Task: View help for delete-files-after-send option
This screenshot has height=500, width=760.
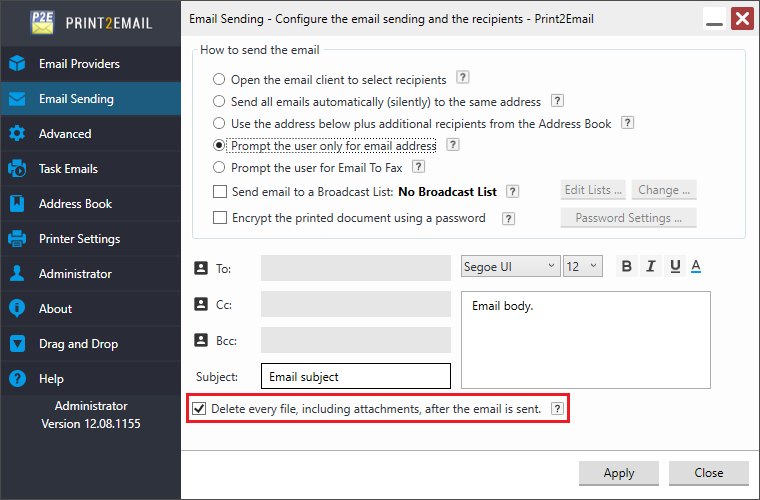Action: pyautogui.click(x=557, y=409)
